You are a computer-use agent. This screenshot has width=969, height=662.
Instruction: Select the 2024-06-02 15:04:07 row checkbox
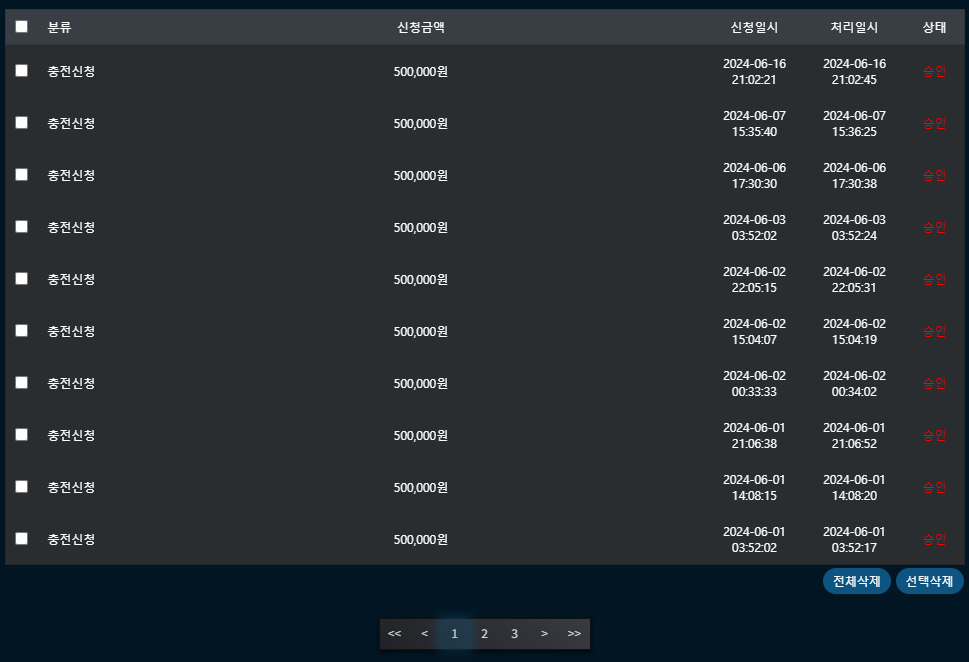[21, 331]
